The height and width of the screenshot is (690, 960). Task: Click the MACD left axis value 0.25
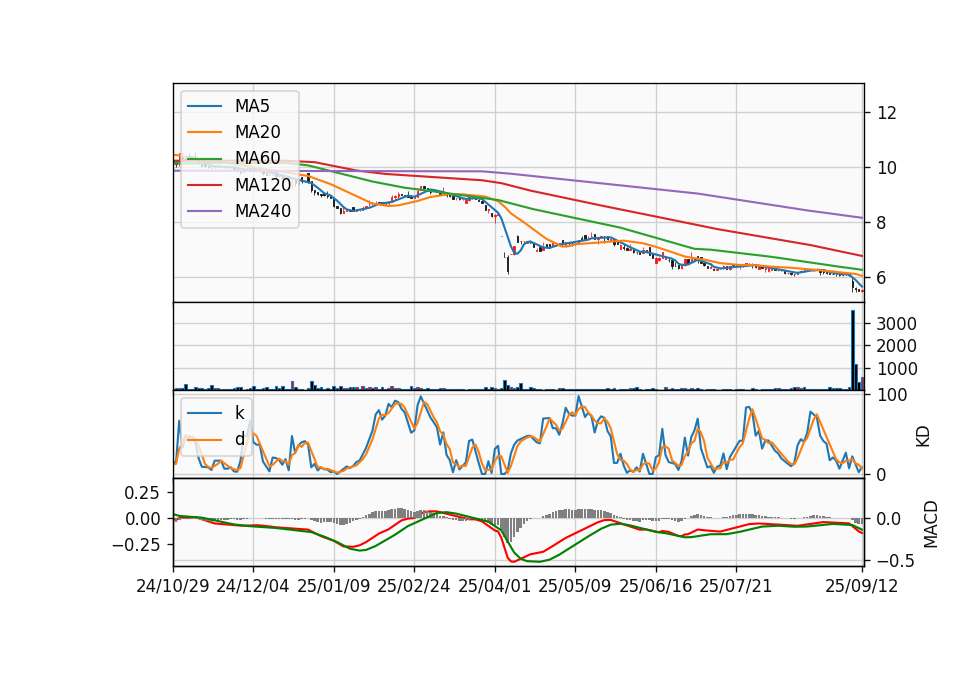141,493
